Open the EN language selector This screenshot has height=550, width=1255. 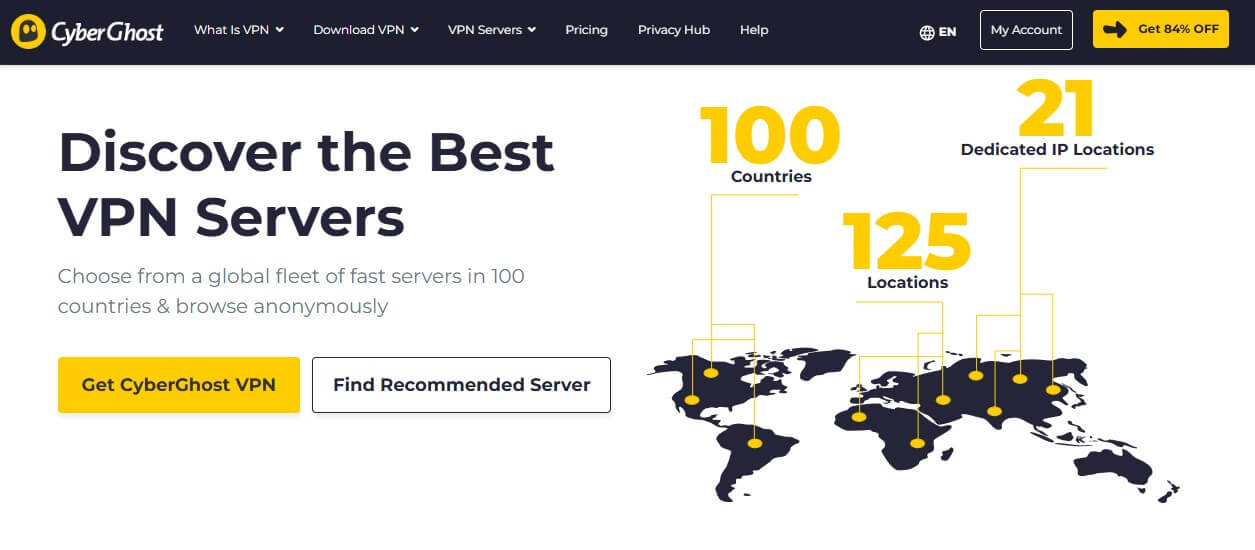pyautogui.click(x=947, y=32)
